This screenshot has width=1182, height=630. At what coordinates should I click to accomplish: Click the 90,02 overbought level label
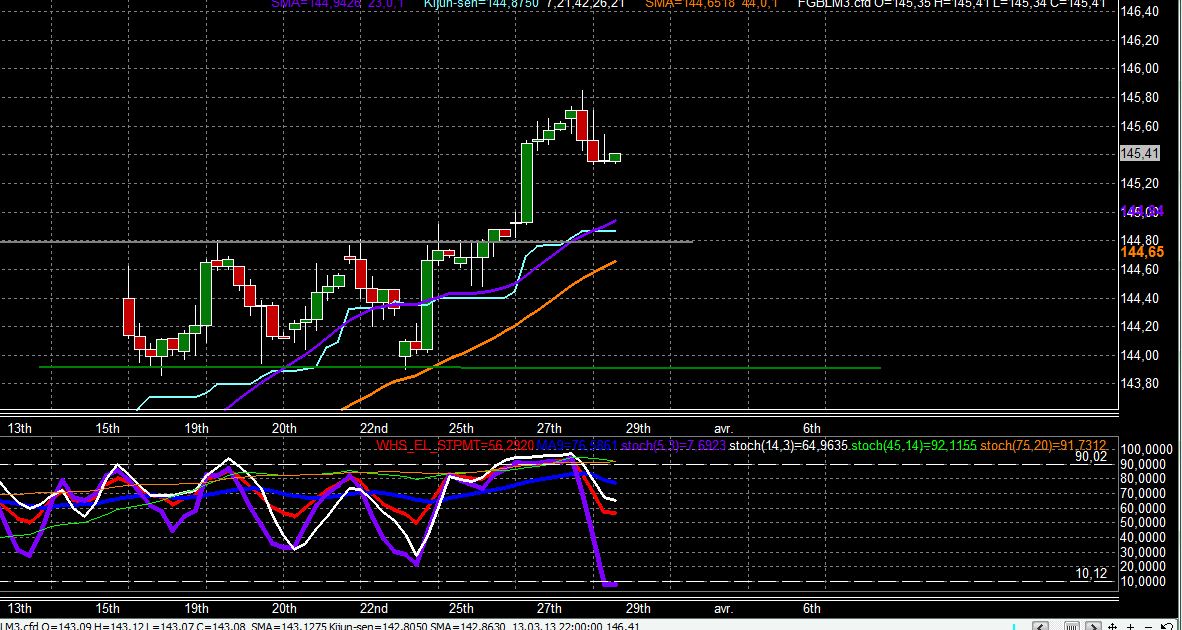1092,456
